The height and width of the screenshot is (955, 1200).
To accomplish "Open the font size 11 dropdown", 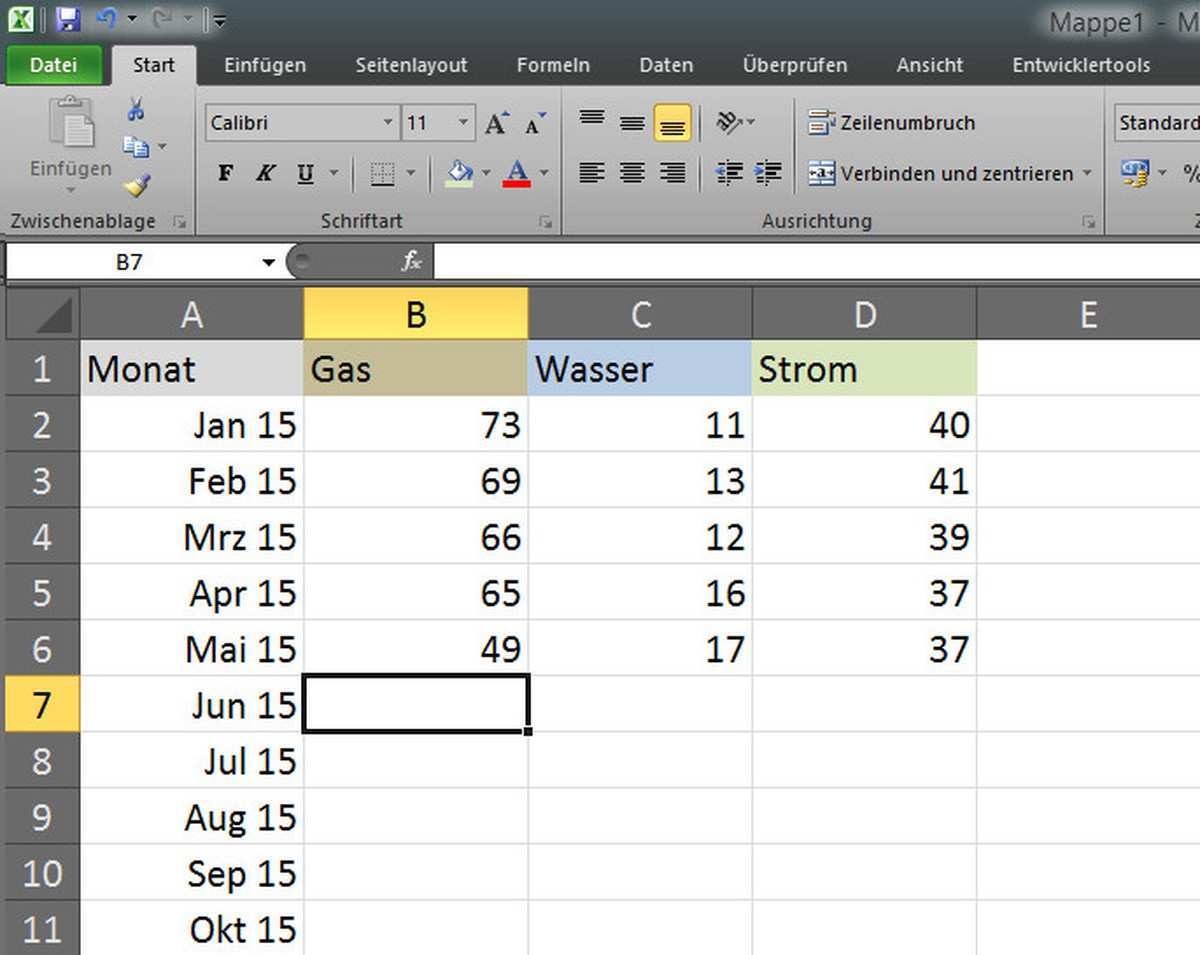I will (x=463, y=123).
